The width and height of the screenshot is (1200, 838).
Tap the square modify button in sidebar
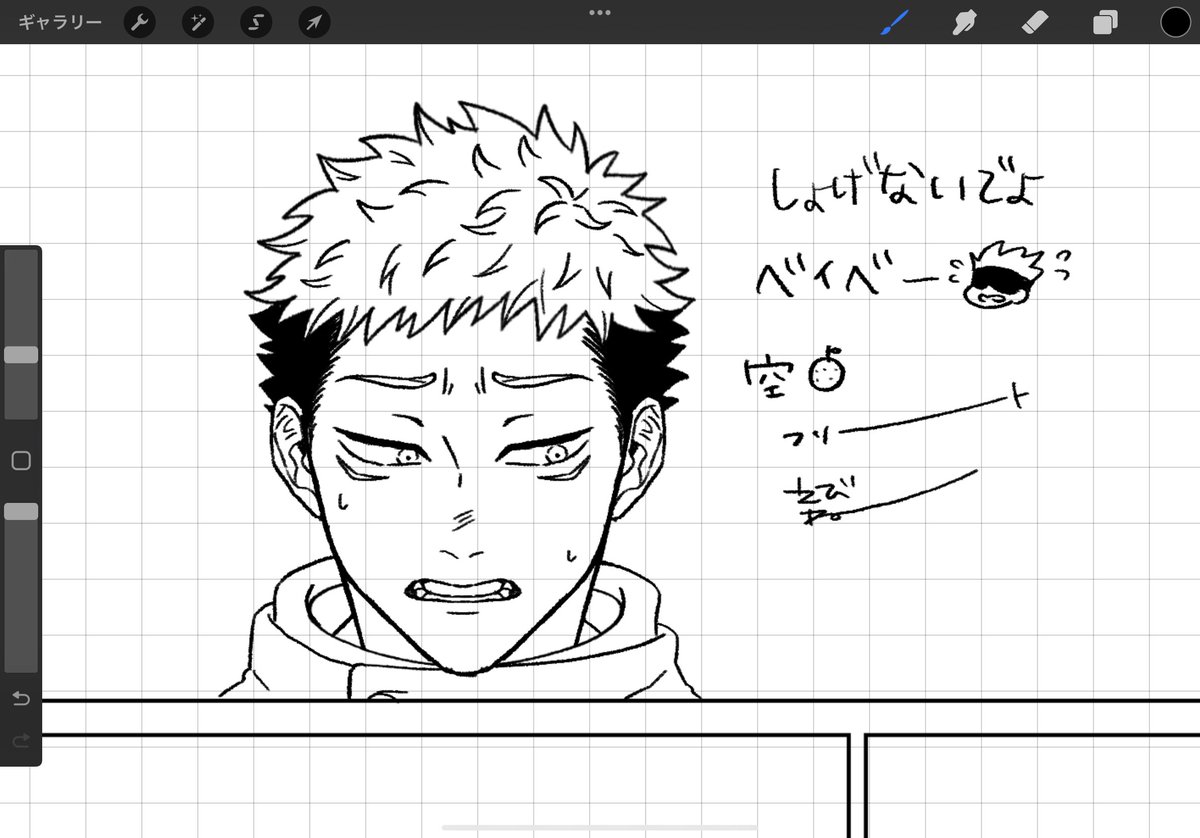click(21, 461)
